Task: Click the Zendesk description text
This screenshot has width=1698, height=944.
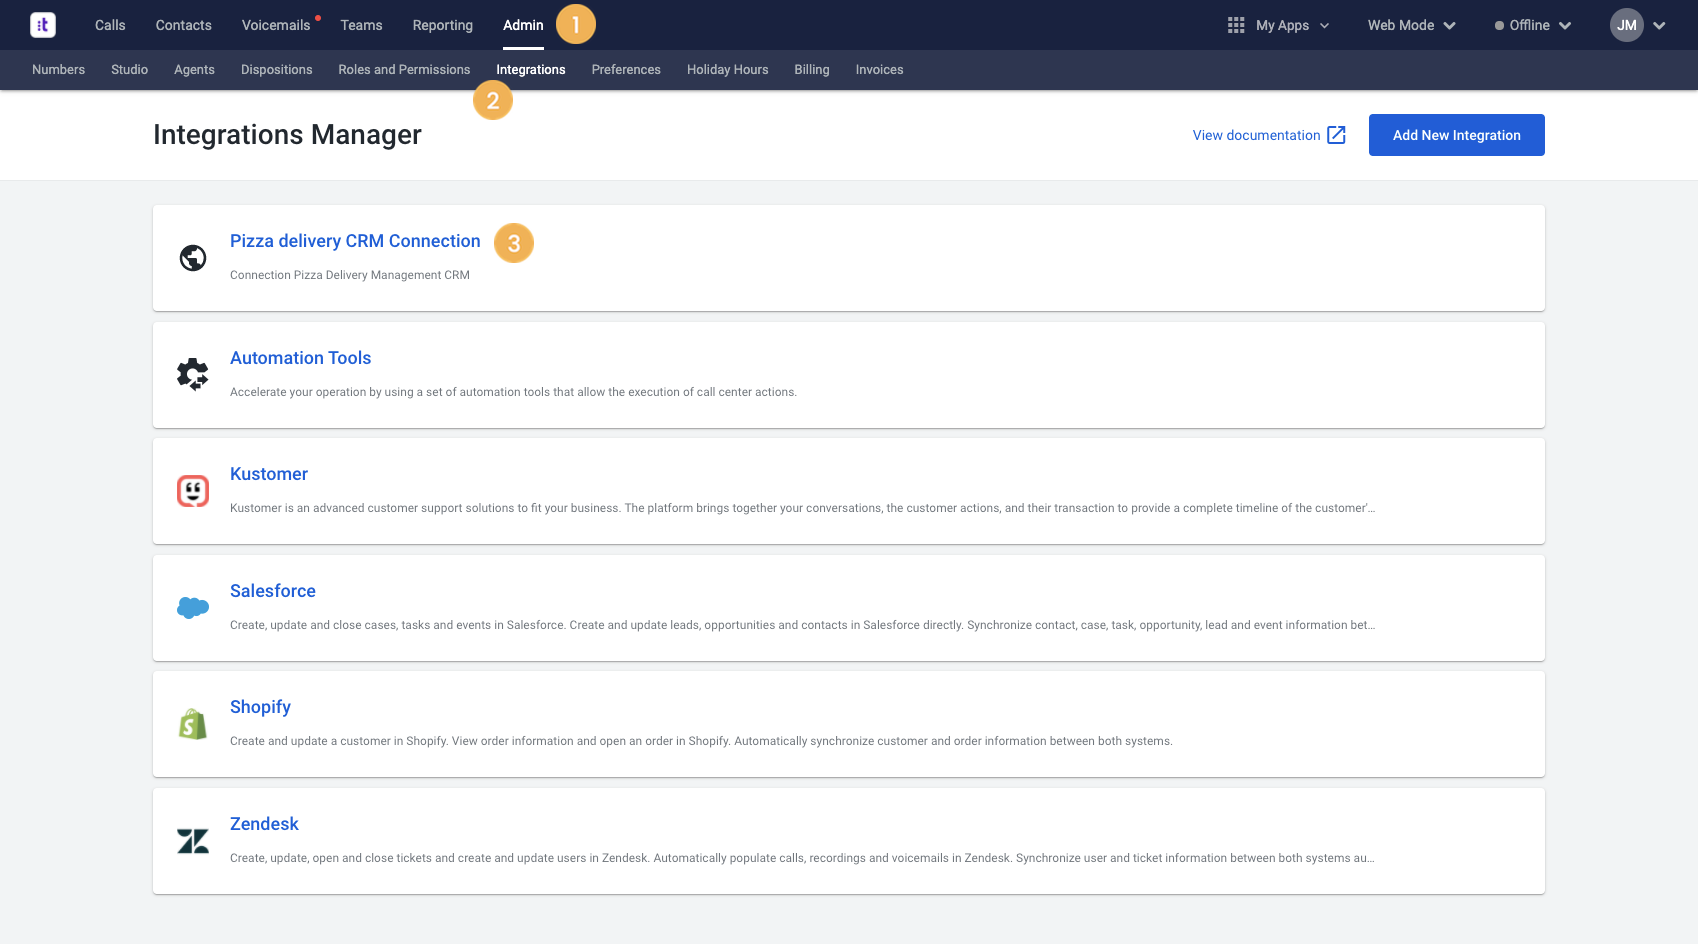Action: click(802, 858)
